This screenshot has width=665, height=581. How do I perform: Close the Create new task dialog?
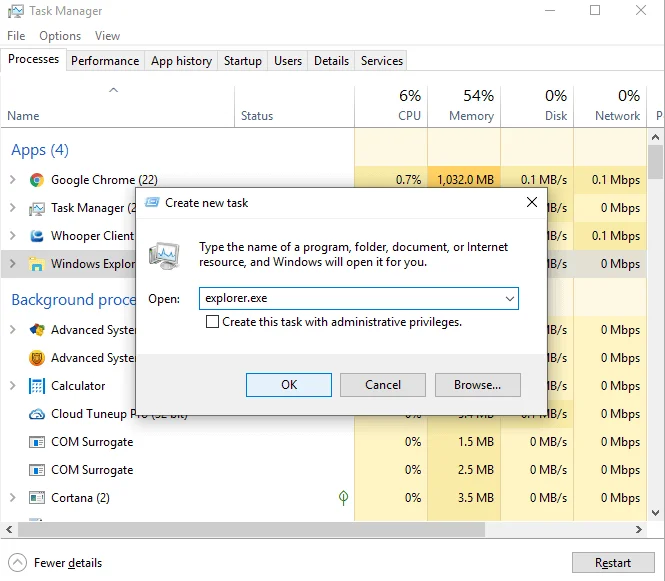point(532,202)
